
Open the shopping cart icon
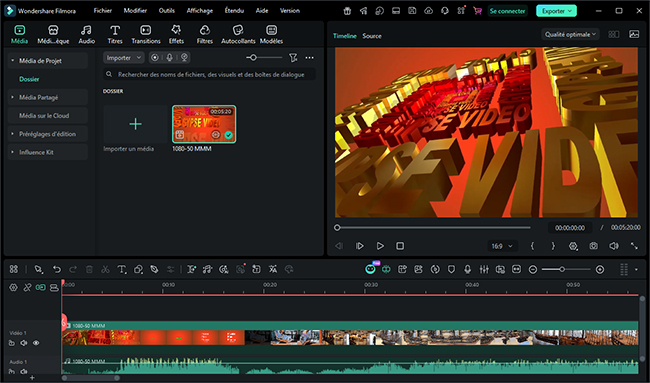click(478, 11)
